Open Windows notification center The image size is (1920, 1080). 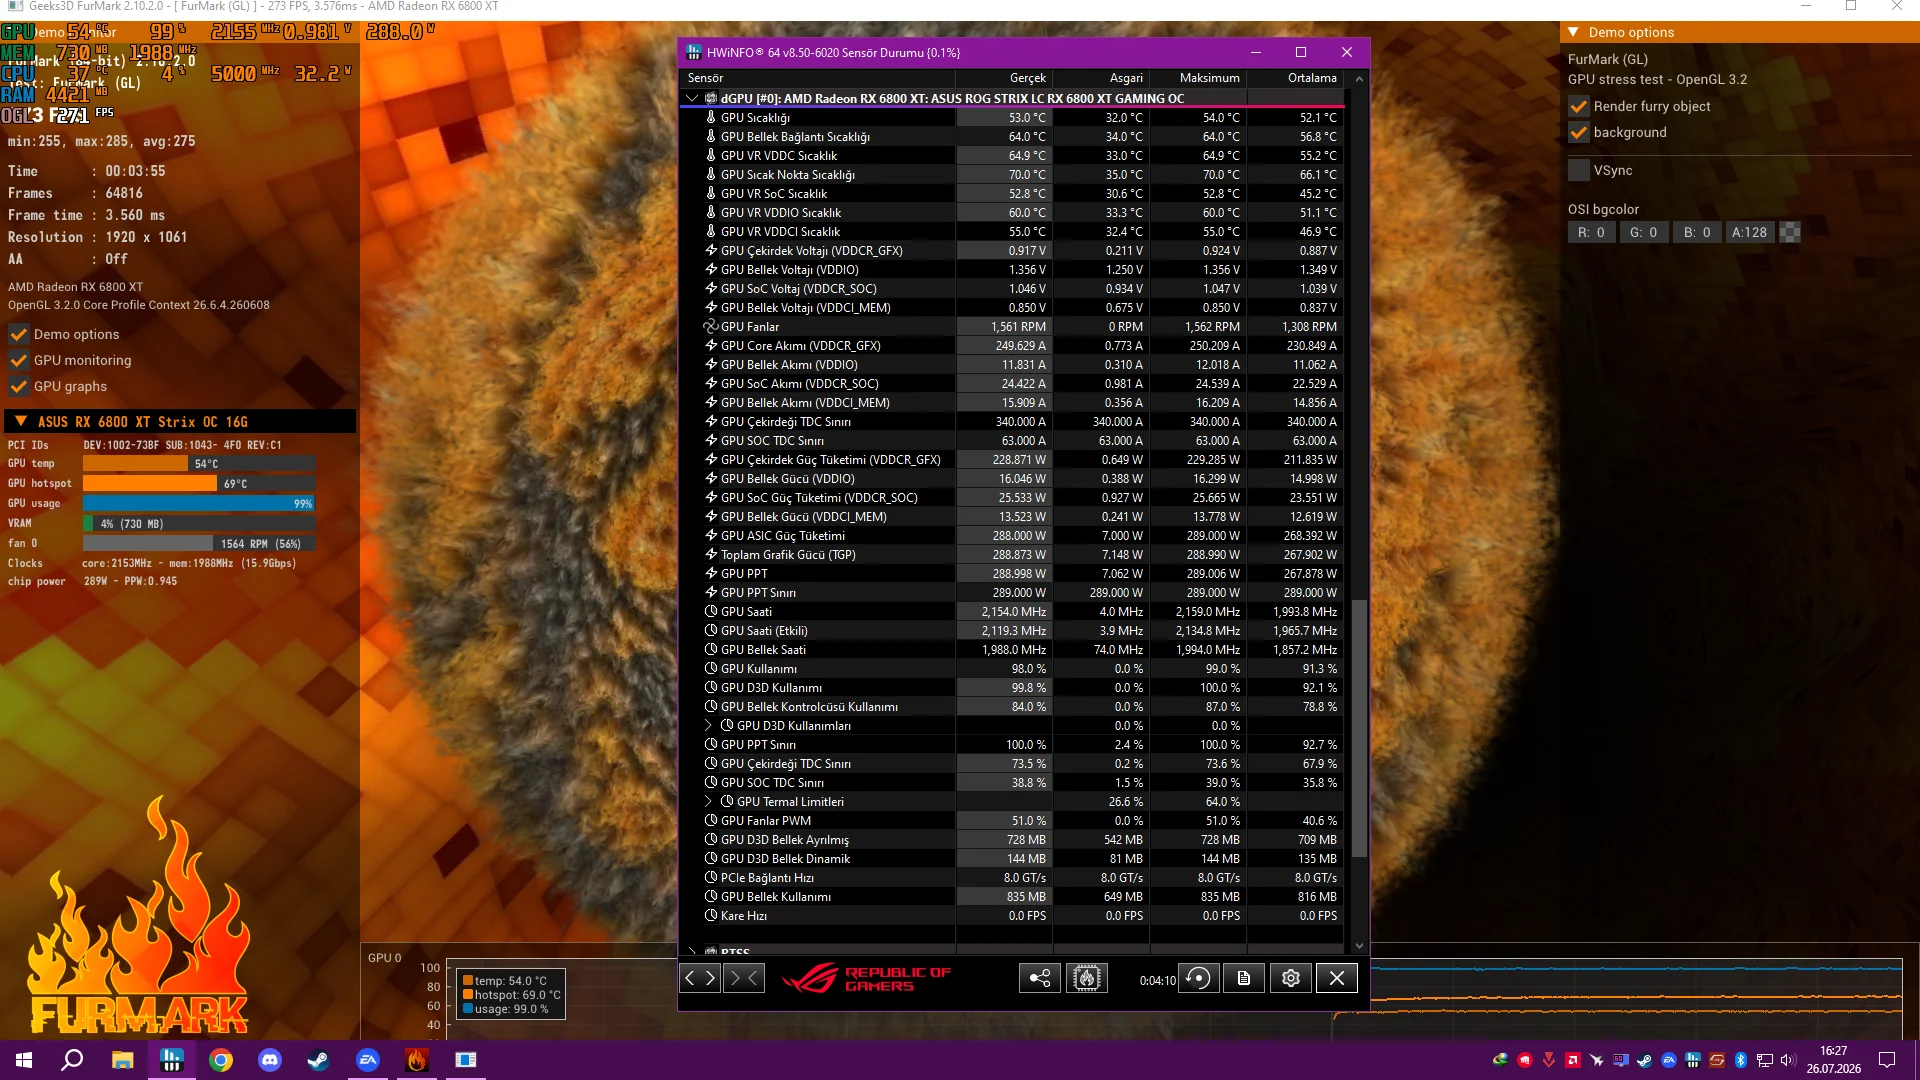click(1887, 1060)
